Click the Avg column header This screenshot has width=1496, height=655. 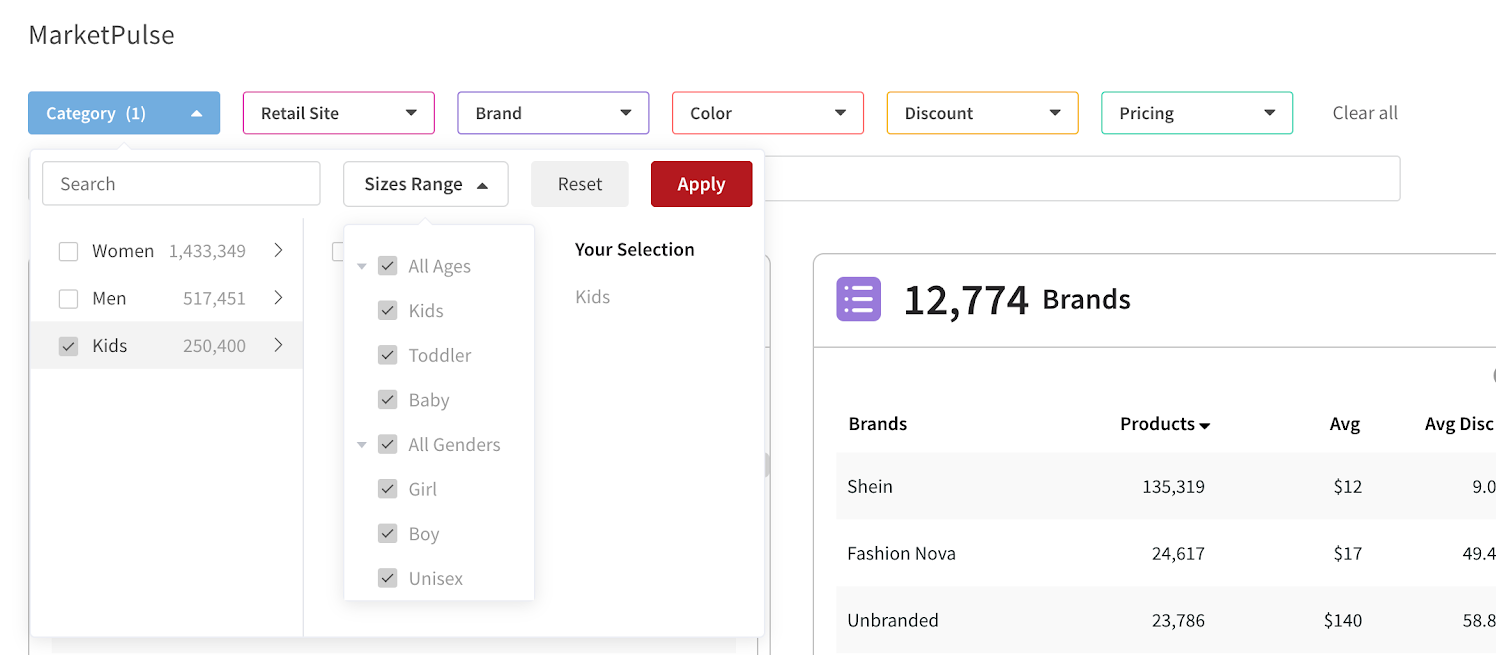click(x=1345, y=424)
